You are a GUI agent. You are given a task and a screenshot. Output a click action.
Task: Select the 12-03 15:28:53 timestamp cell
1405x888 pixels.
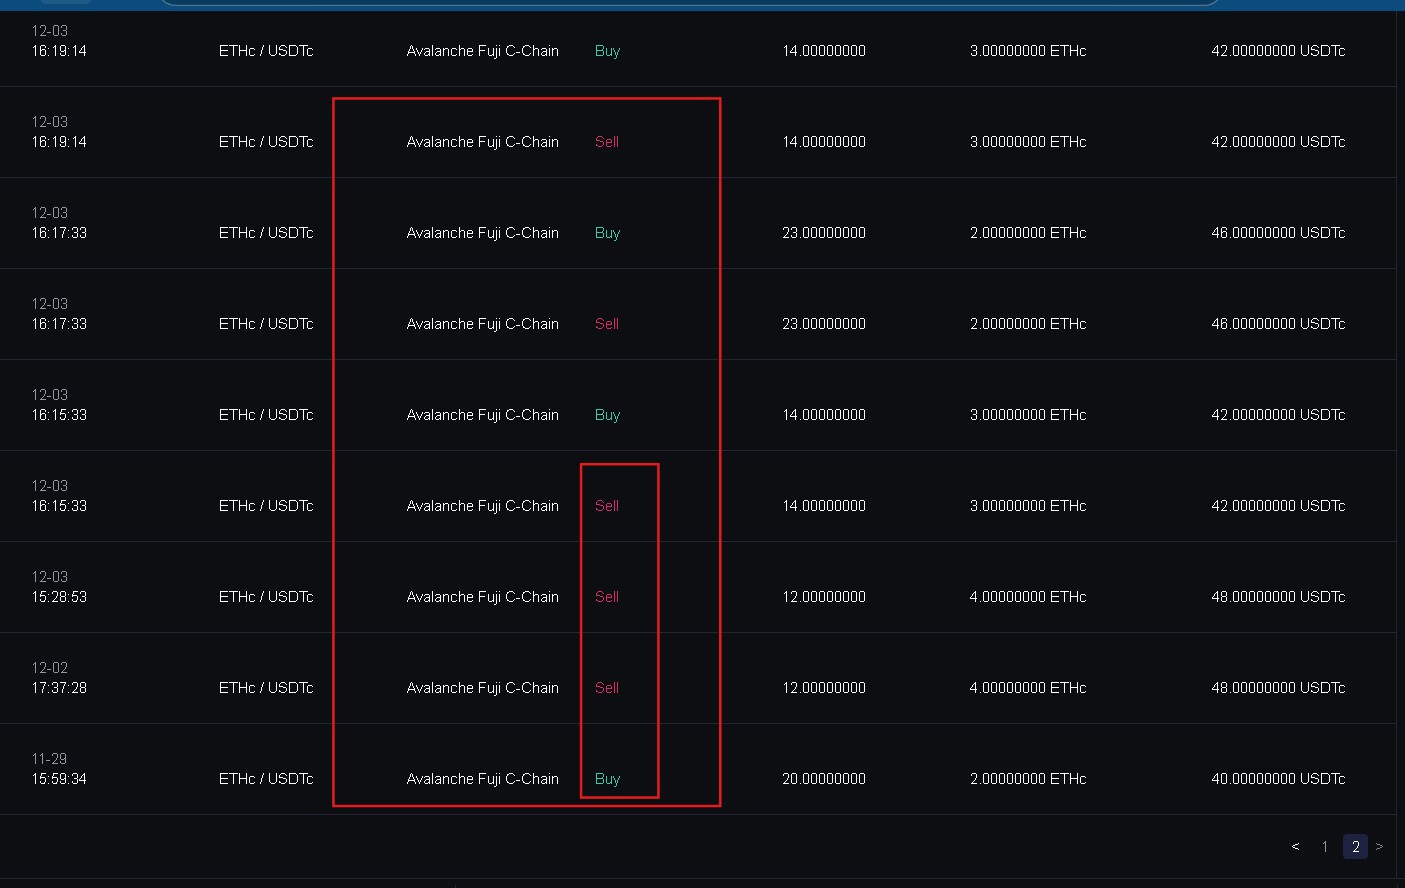[x=59, y=588]
